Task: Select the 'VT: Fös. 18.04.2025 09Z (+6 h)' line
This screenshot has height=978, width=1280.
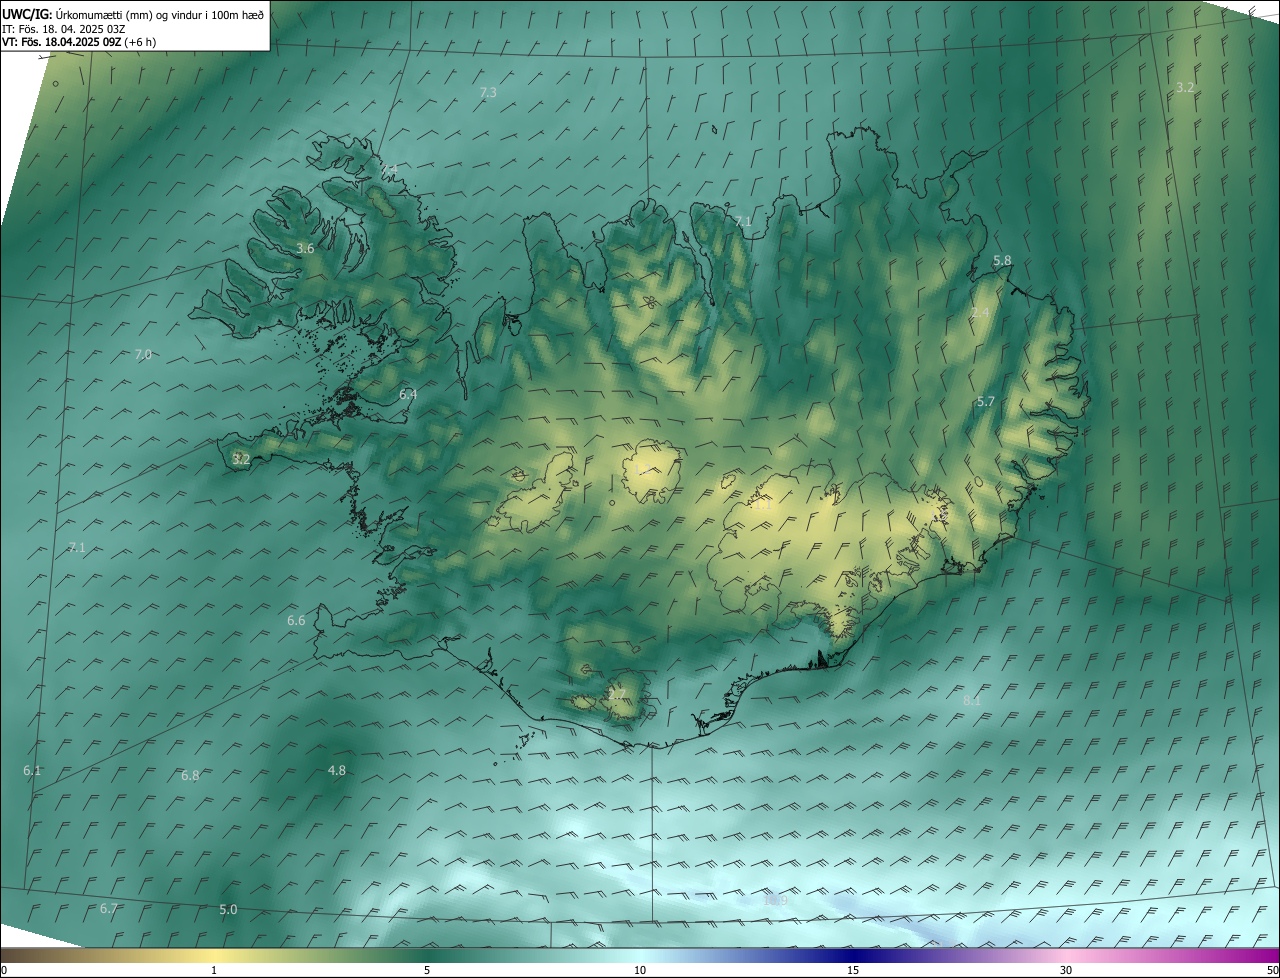Action: pos(78,42)
